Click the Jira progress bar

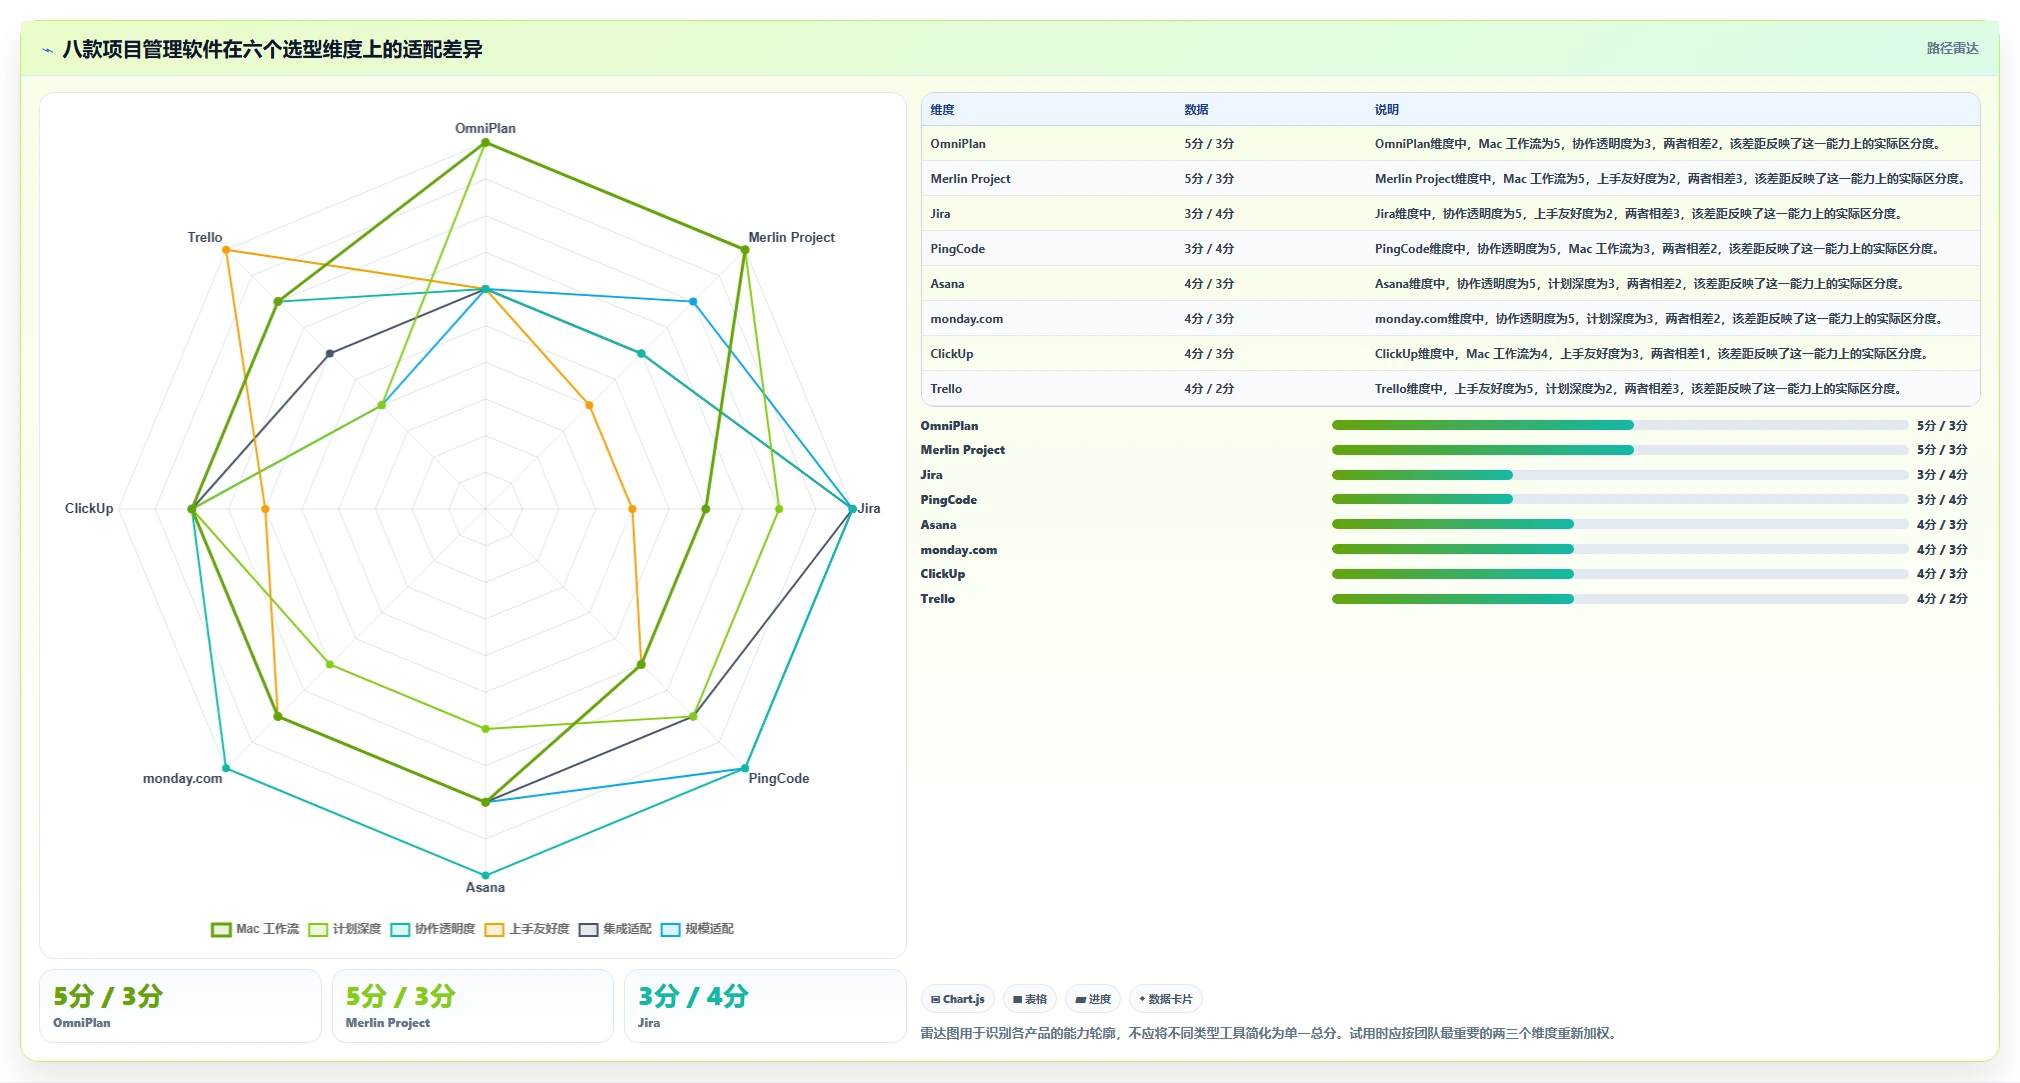[1620, 475]
